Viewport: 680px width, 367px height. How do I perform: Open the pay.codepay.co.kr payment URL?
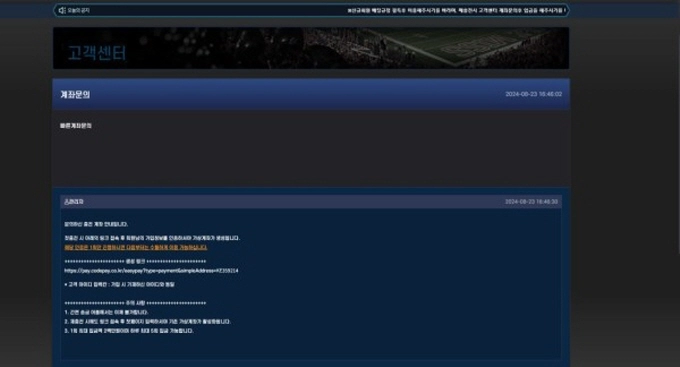(x=151, y=271)
